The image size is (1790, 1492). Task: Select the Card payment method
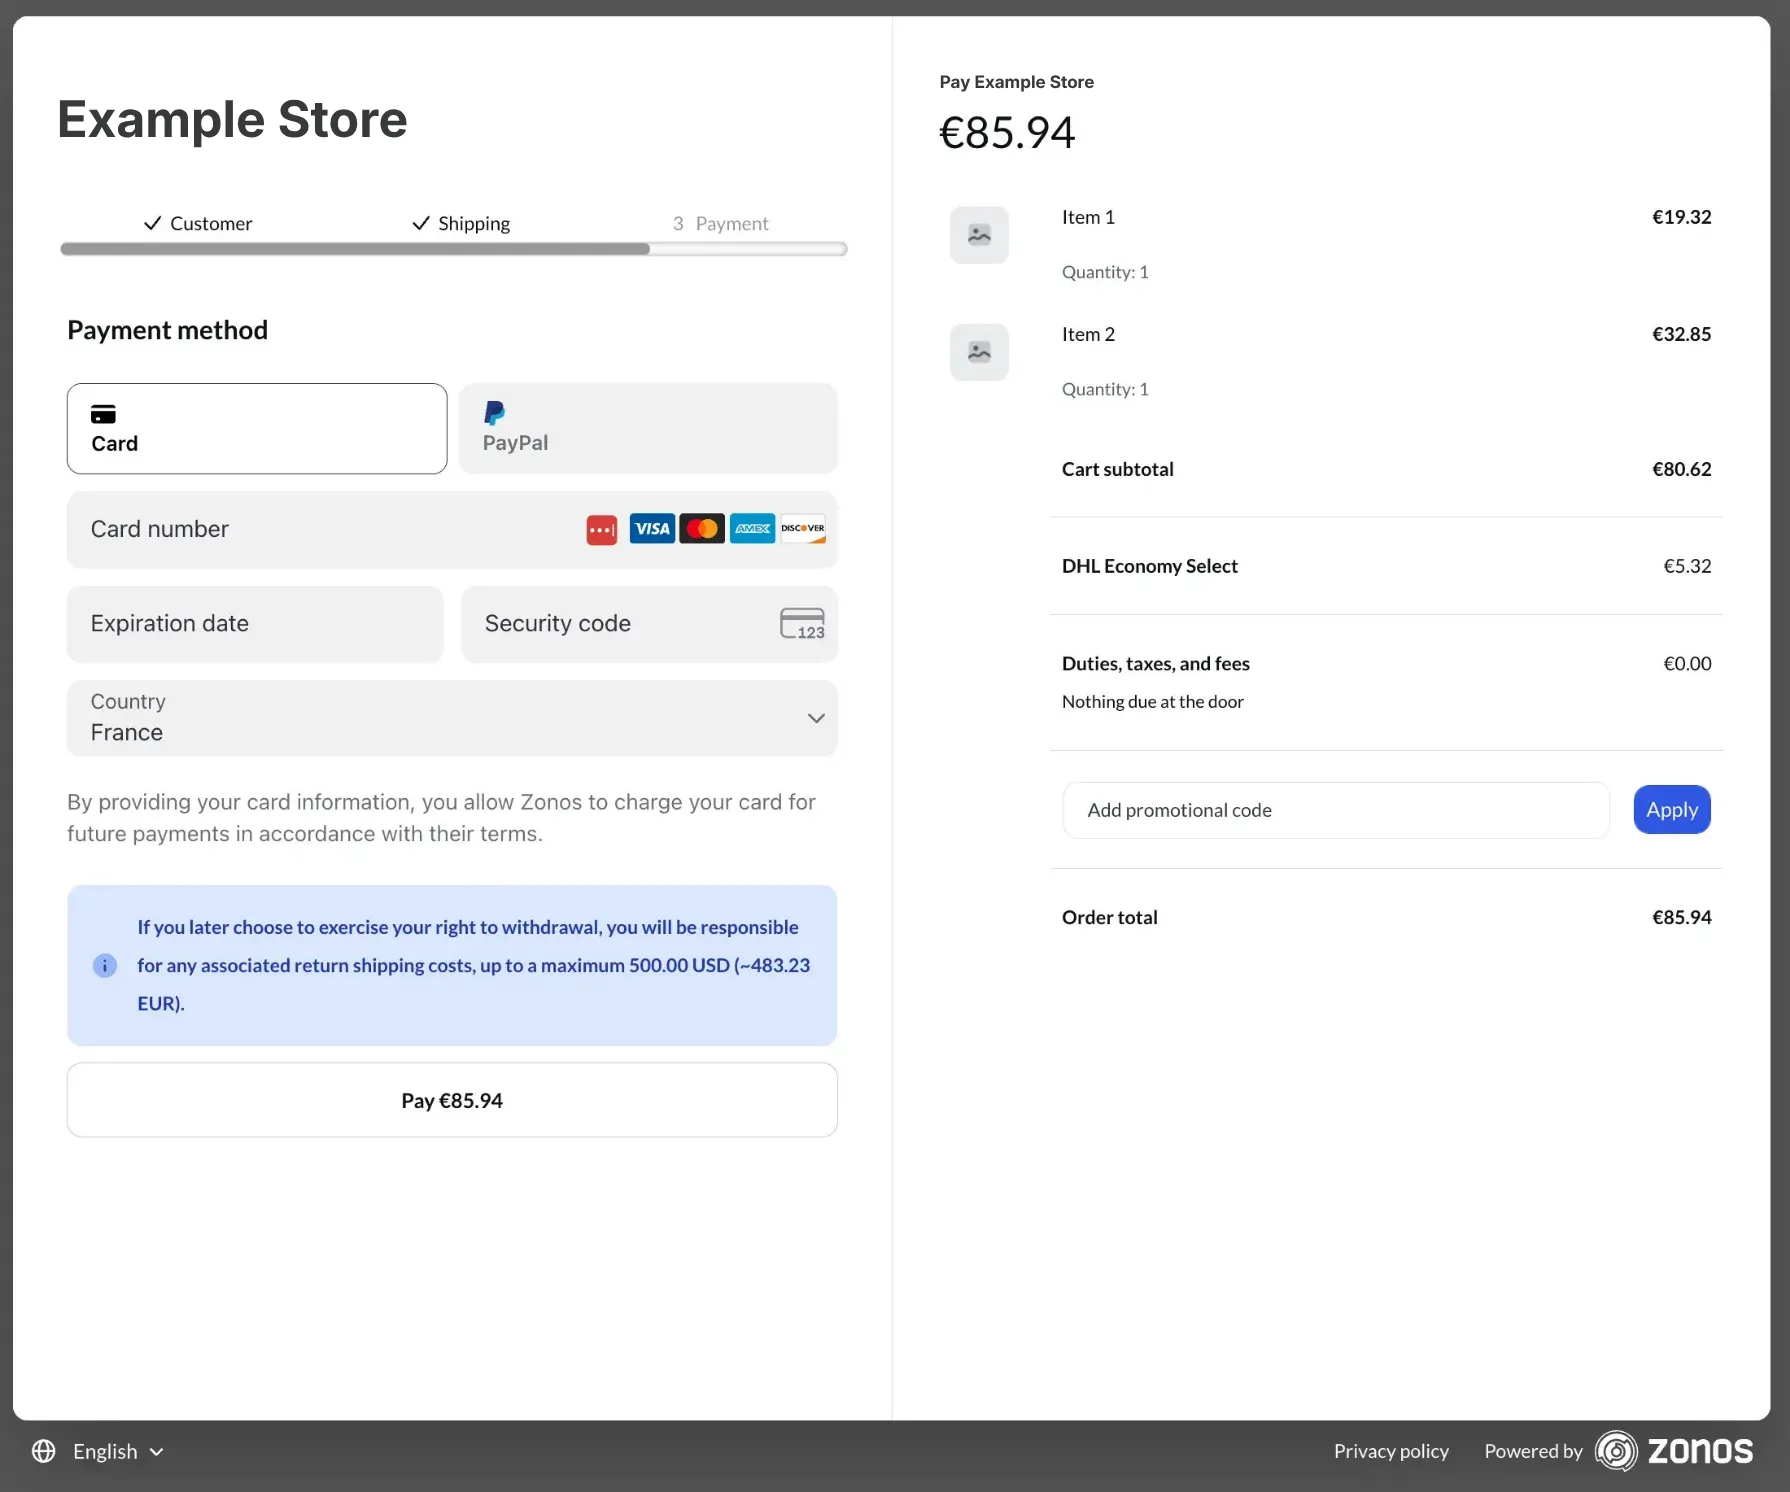click(x=257, y=428)
